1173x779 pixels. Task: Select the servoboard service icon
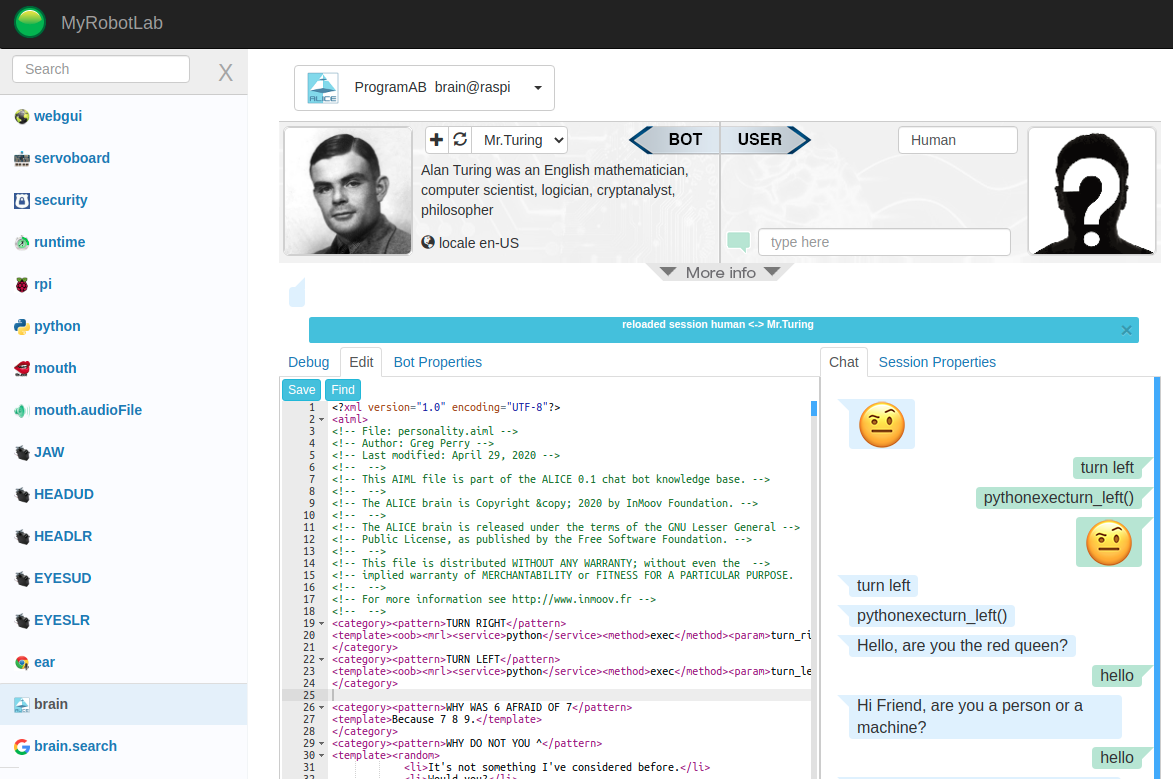click(22, 159)
